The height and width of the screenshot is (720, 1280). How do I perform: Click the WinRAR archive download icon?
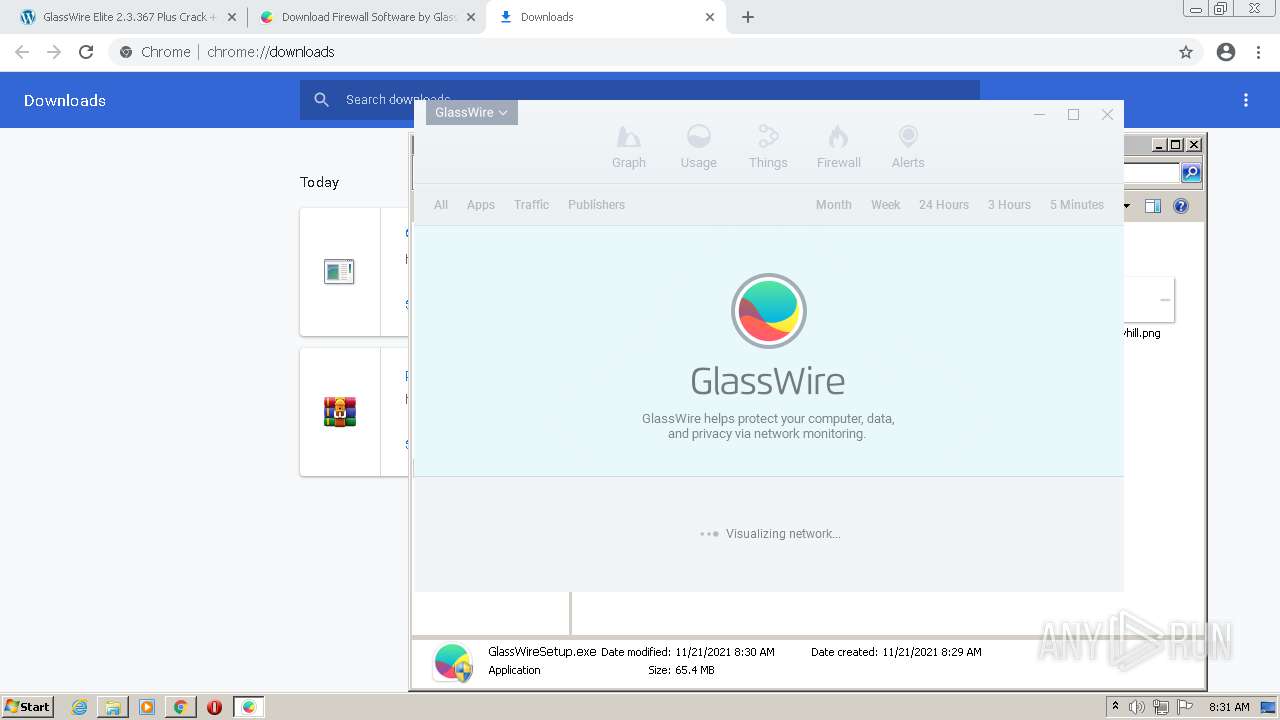[340, 412]
